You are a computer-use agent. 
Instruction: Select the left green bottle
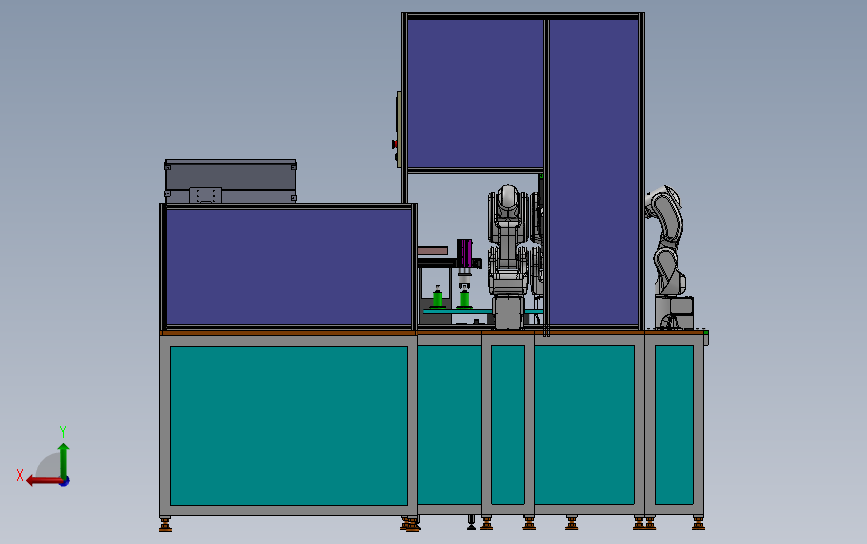tap(438, 297)
